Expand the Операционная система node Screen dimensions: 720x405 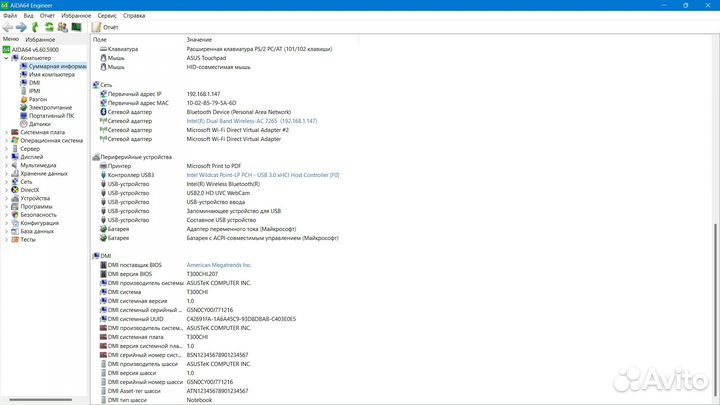6,141
